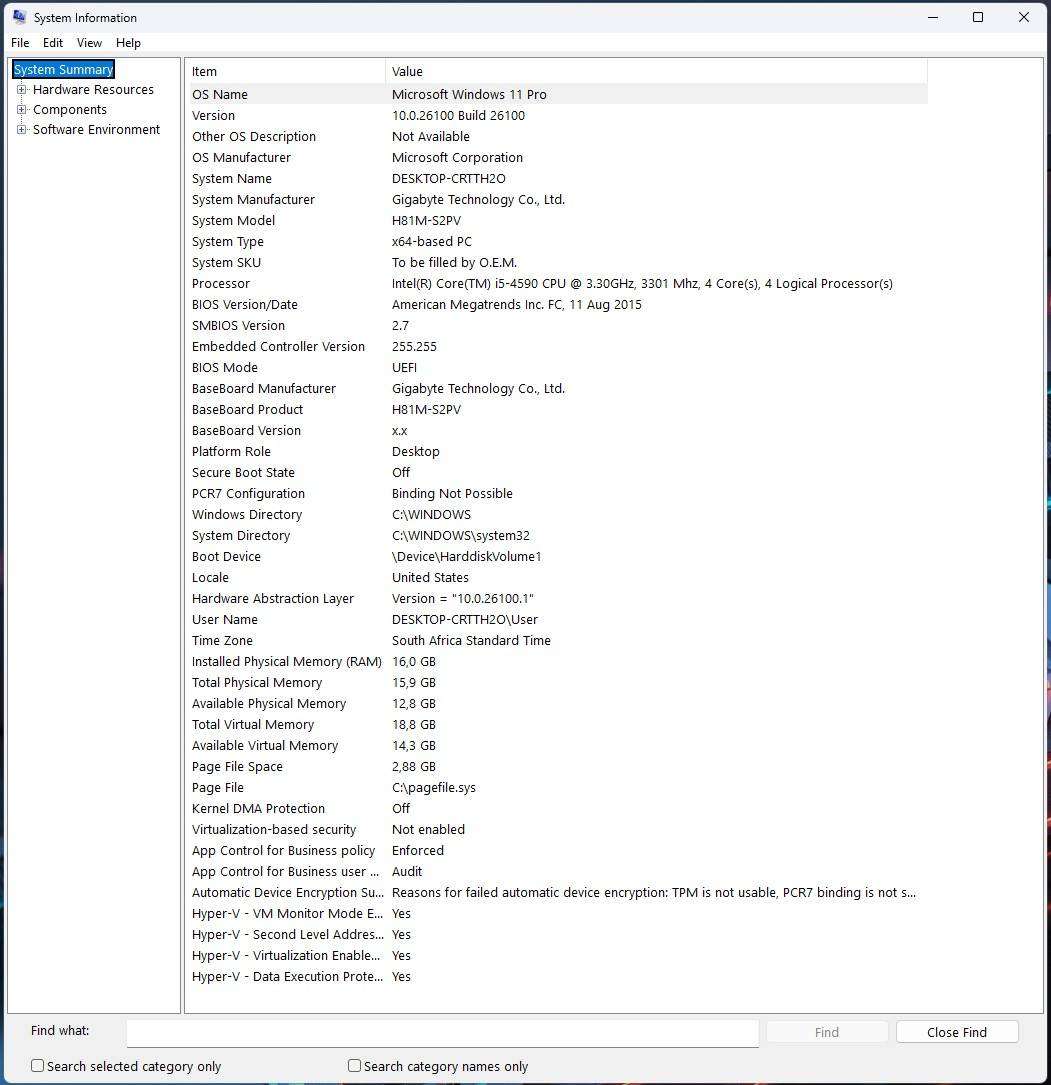Screen dimensions: 1051x1085
Task: Open the View menu
Action: 89,42
